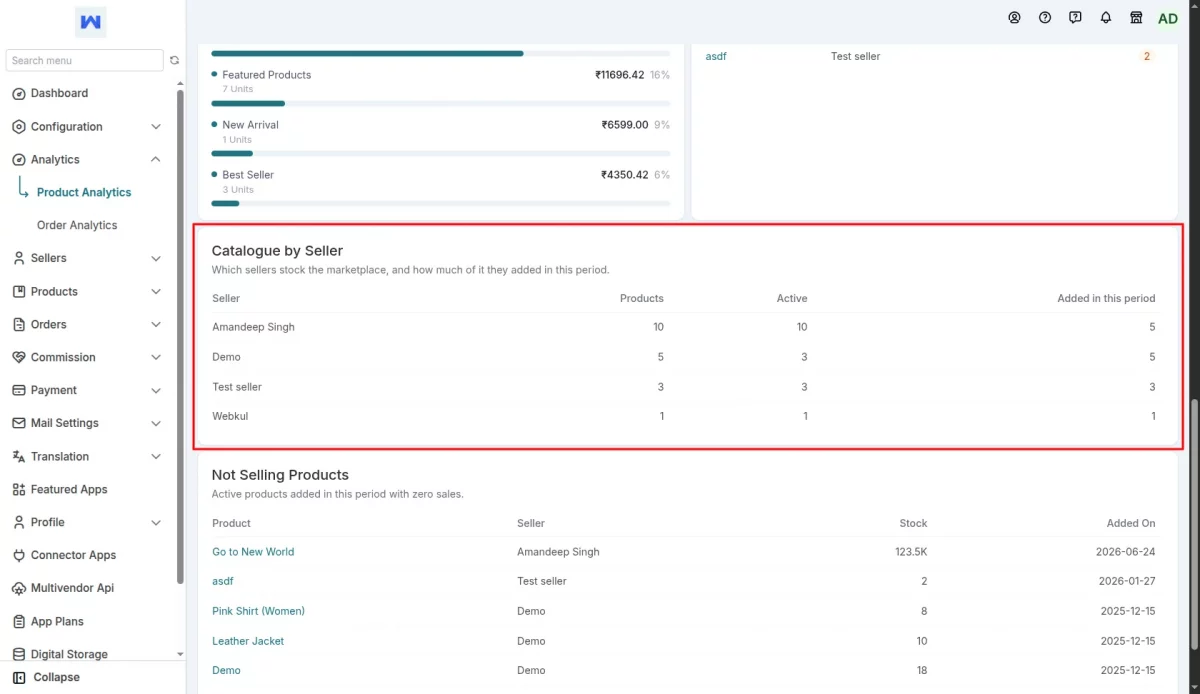Open the Pink Shirt (Women) product link
The width and height of the screenshot is (1200, 694).
tap(258, 611)
